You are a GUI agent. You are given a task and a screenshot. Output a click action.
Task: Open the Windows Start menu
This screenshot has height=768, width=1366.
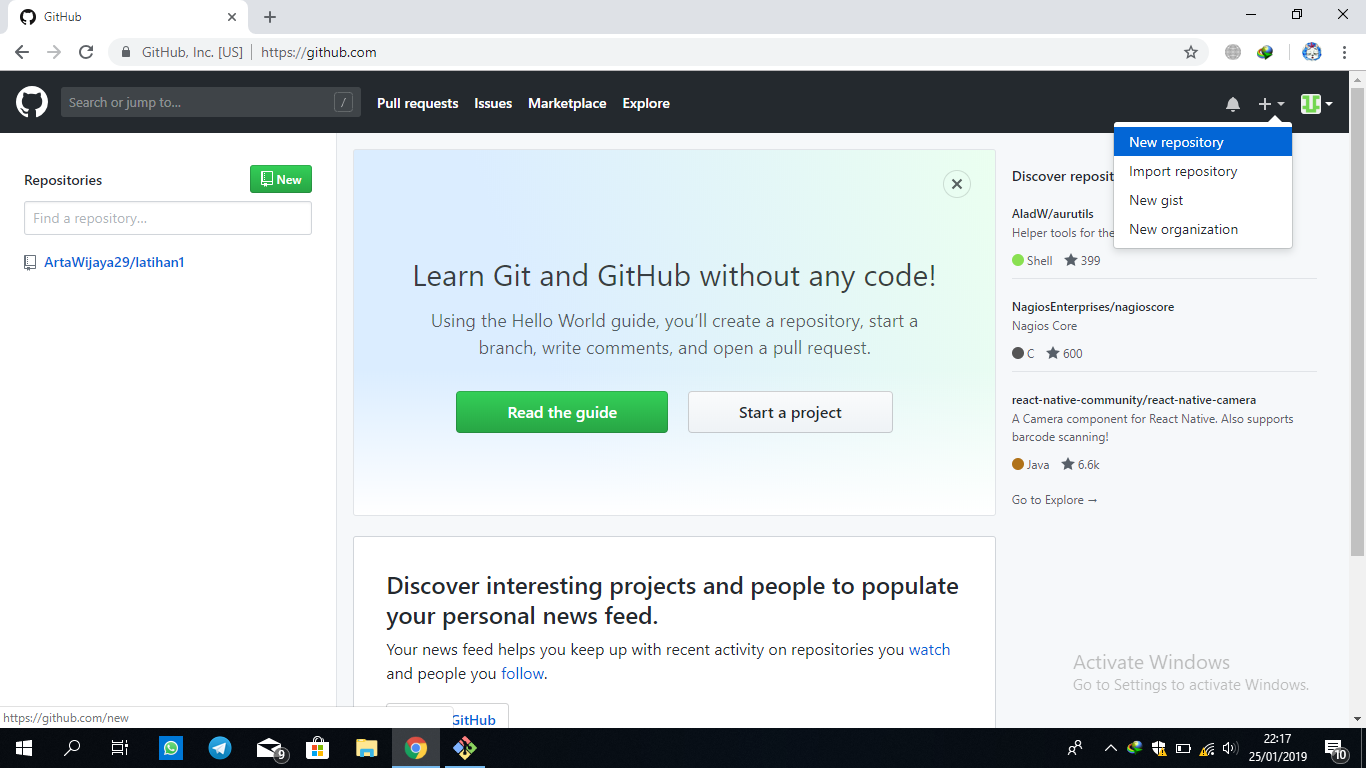point(23,748)
